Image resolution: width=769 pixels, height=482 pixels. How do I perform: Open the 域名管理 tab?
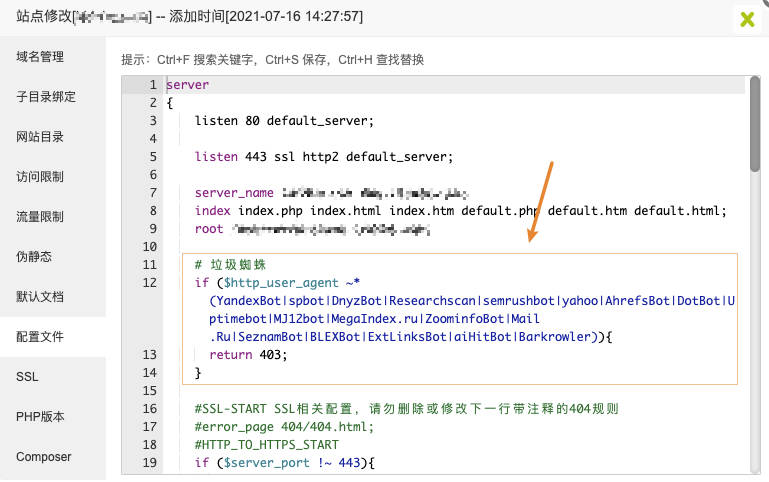click(40, 57)
